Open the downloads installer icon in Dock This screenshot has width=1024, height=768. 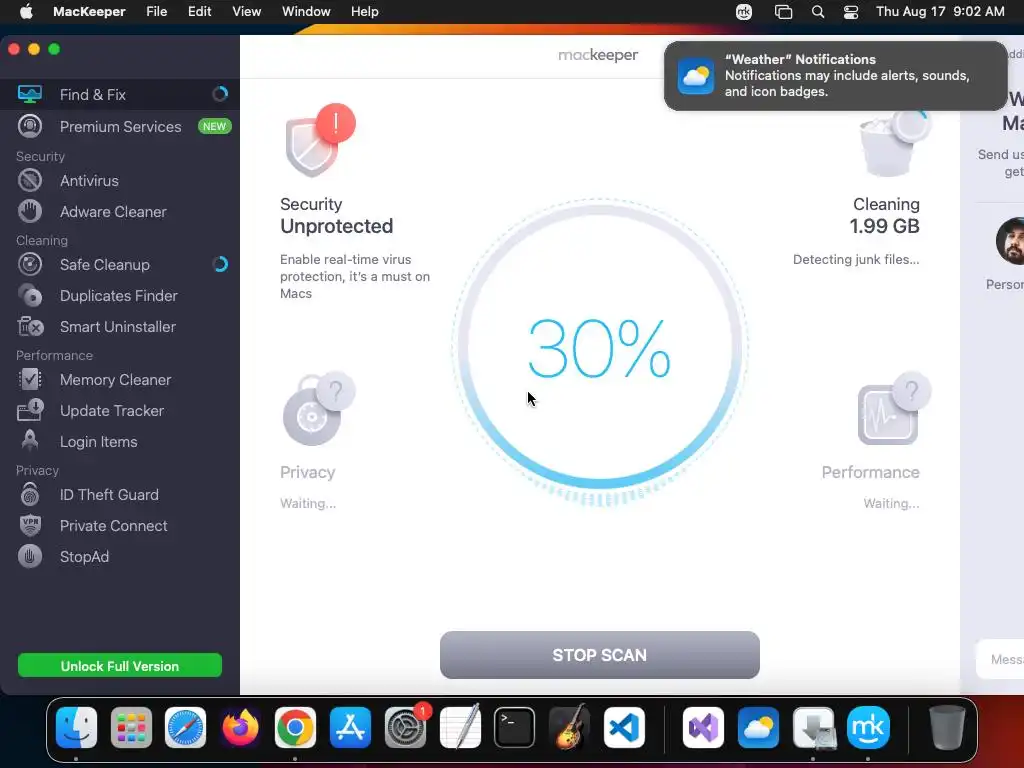813,727
